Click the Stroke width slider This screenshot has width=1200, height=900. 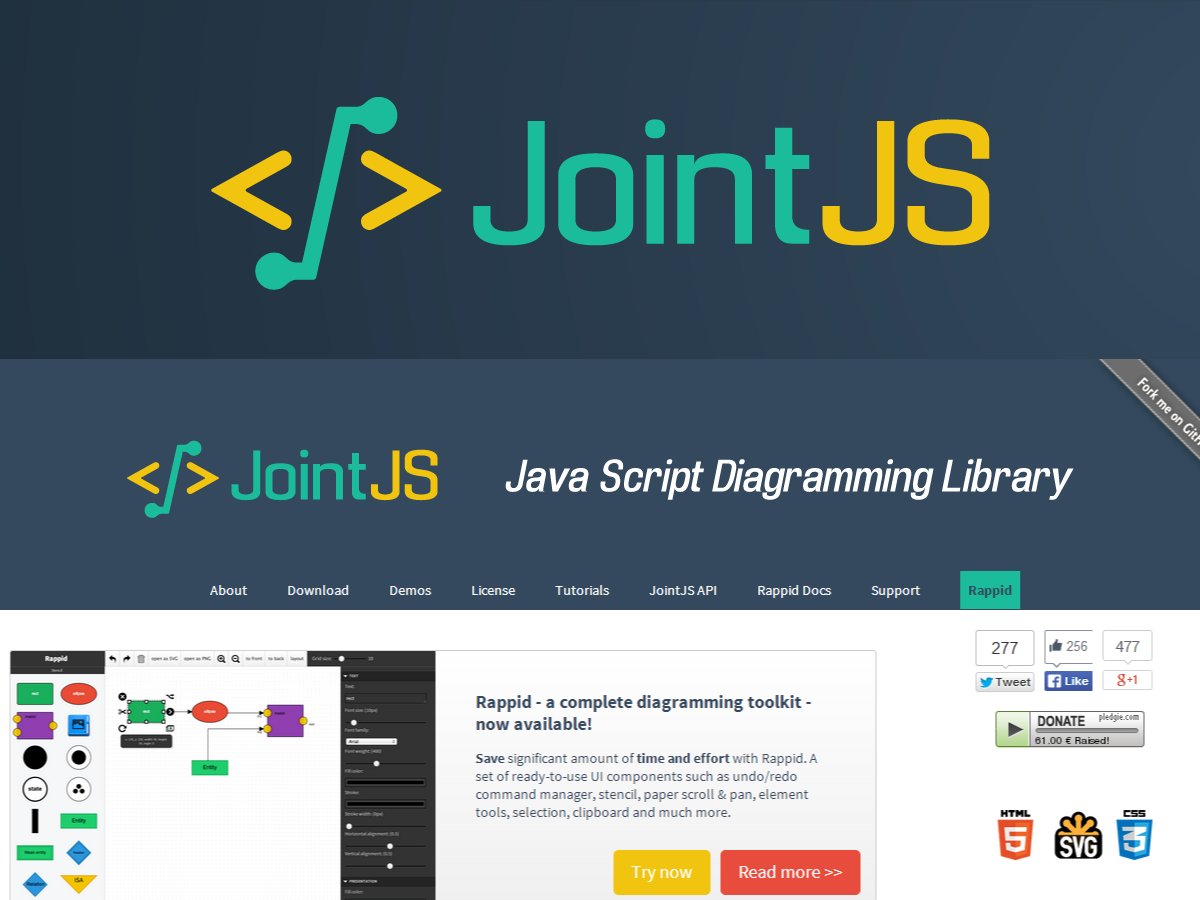[x=385, y=826]
